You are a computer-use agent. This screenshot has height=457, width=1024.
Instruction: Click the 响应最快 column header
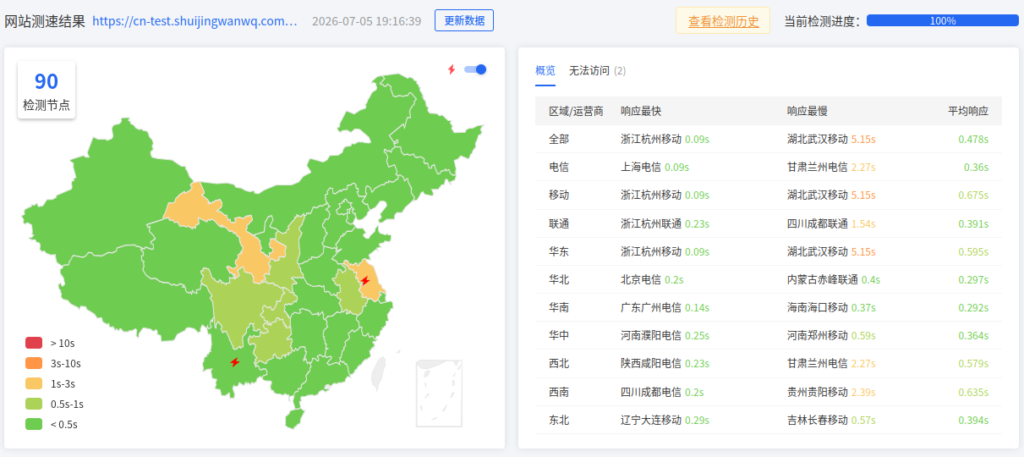(641, 112)
